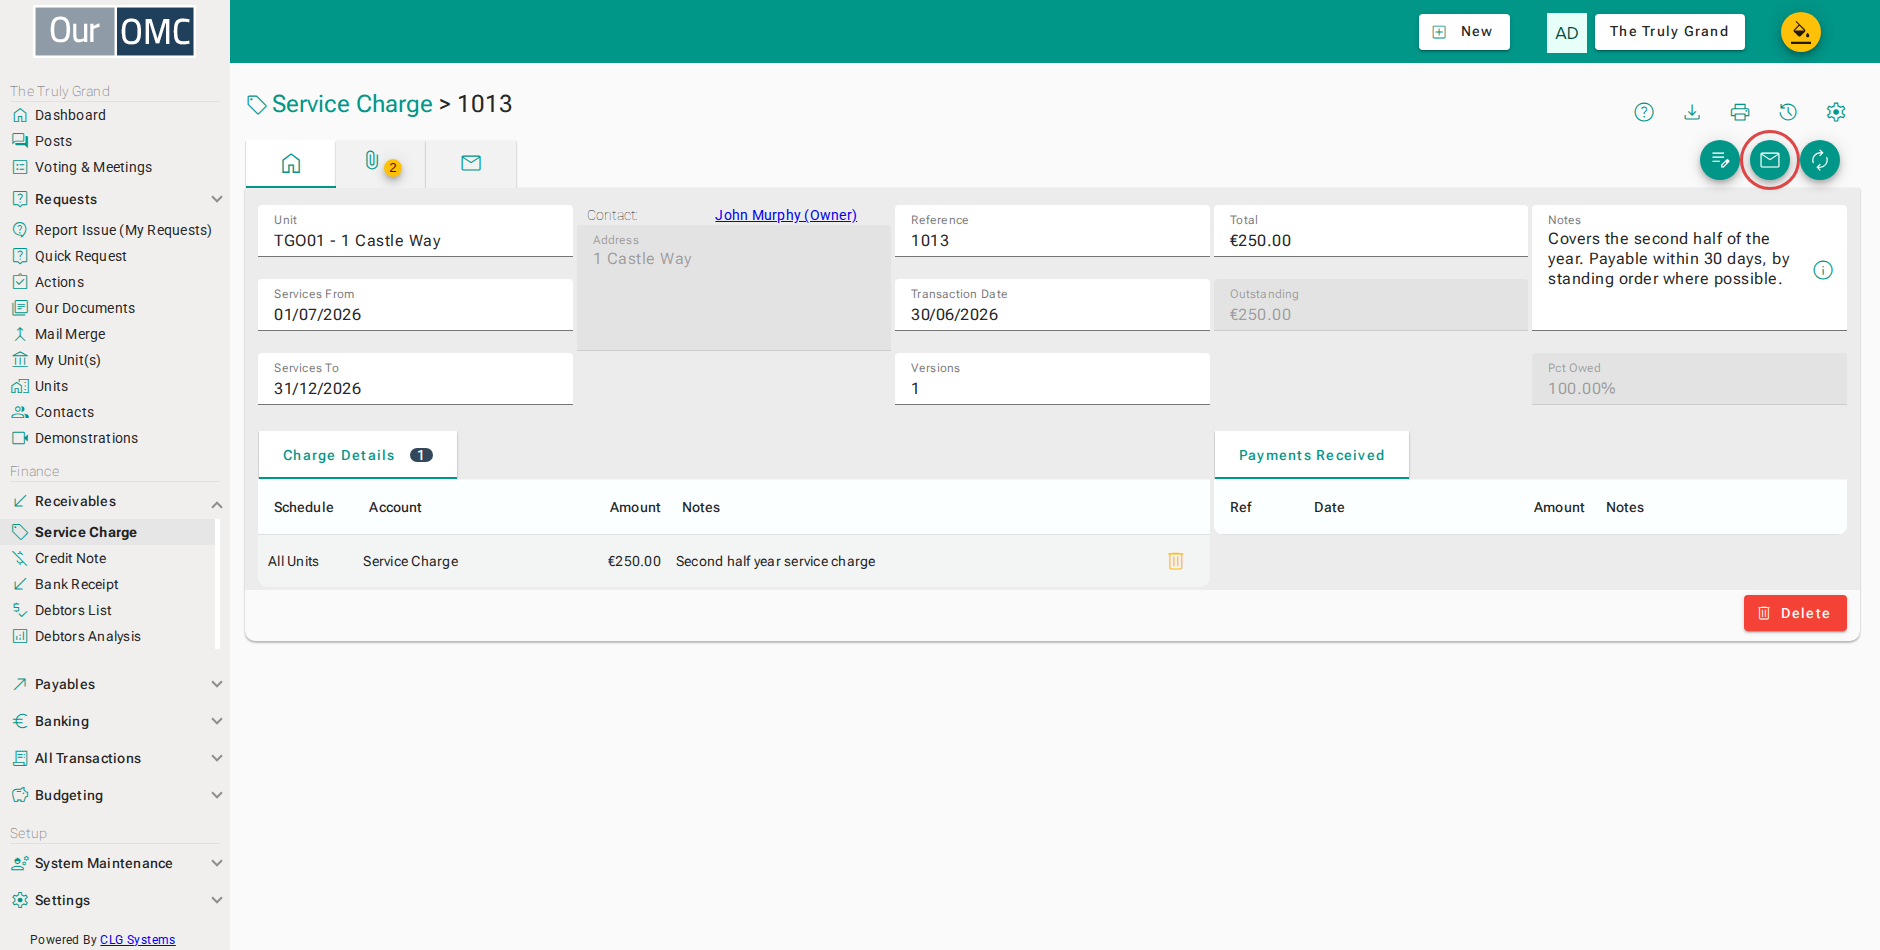The width and height of the screenshot is (1880, 950).
Task: Open the help question mark icon
Action: click(x=1644, y=112)
